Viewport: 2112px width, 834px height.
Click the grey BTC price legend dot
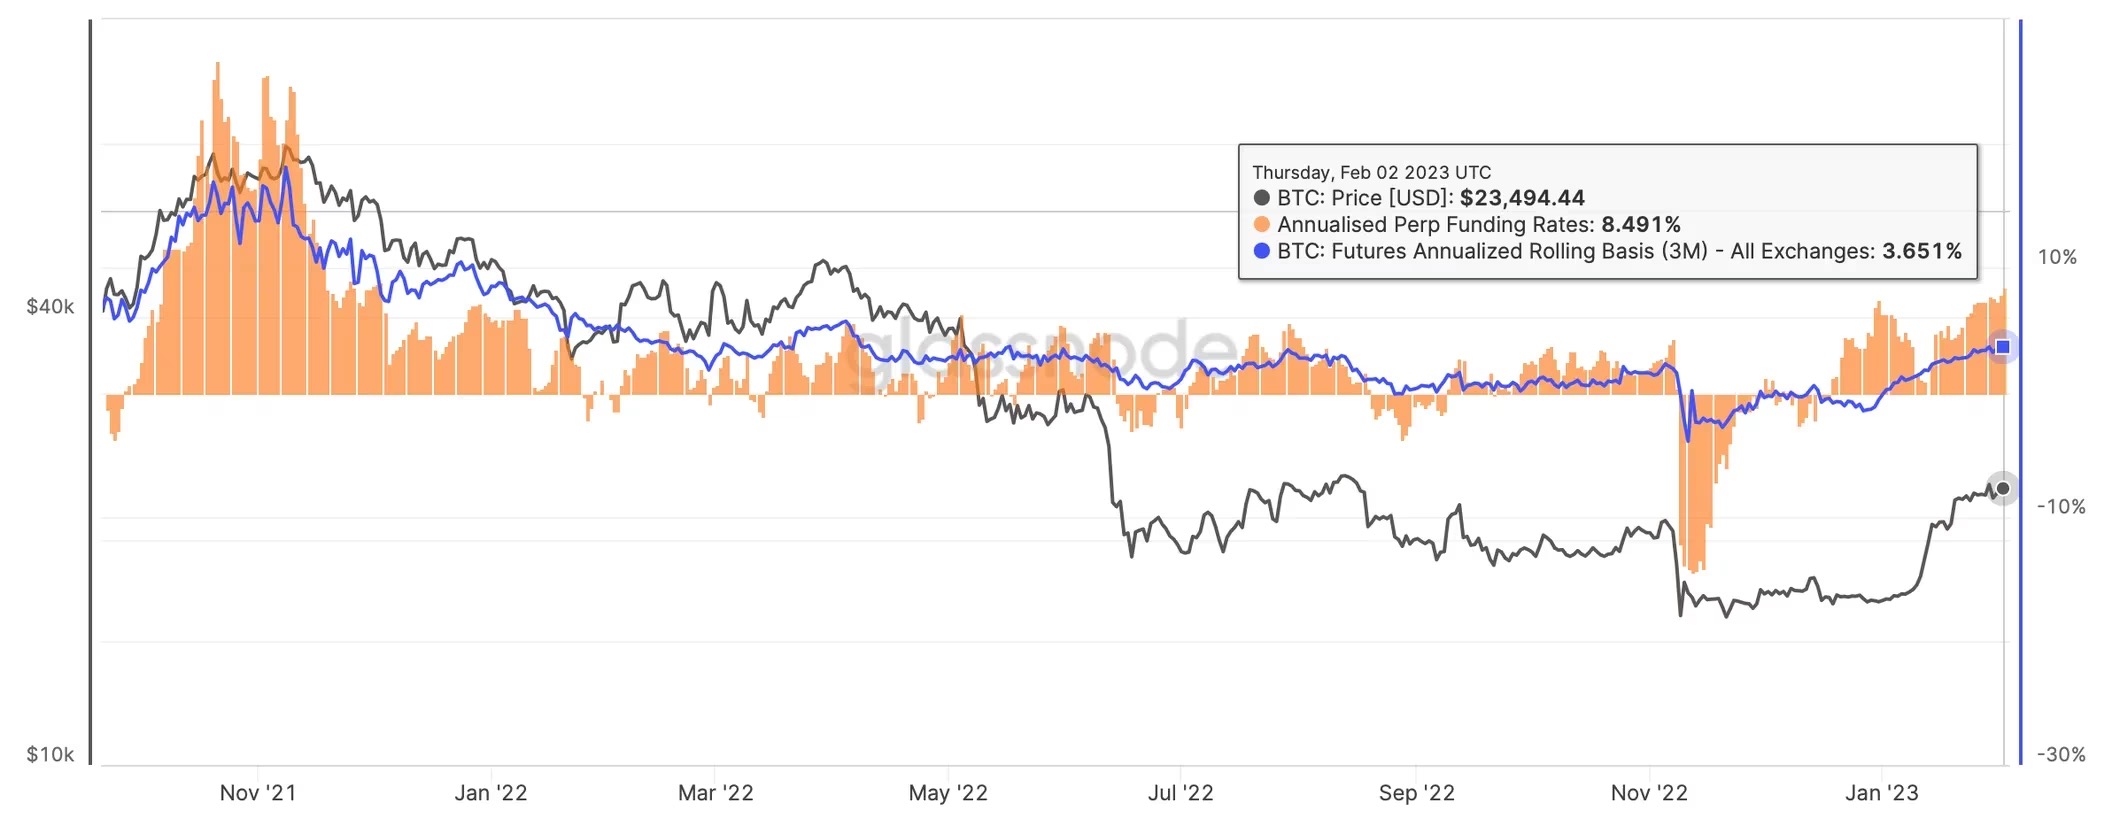(x=1262, y=198)
